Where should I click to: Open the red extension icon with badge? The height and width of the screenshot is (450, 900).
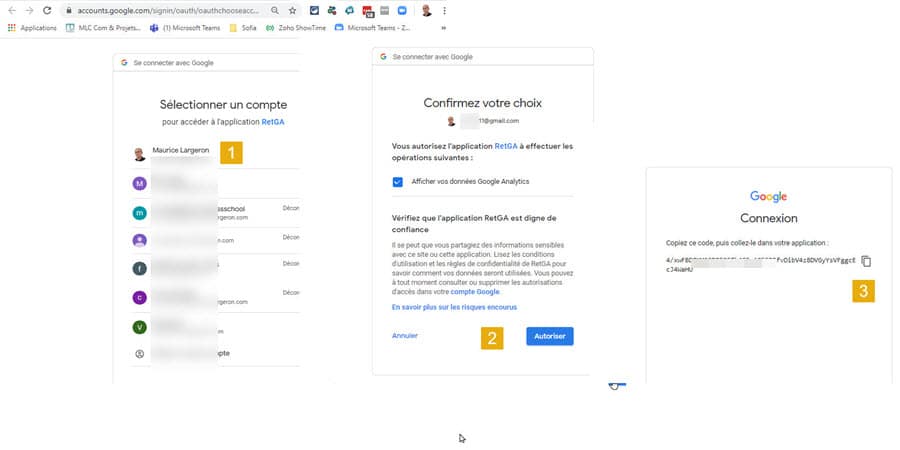pos(368,11)
